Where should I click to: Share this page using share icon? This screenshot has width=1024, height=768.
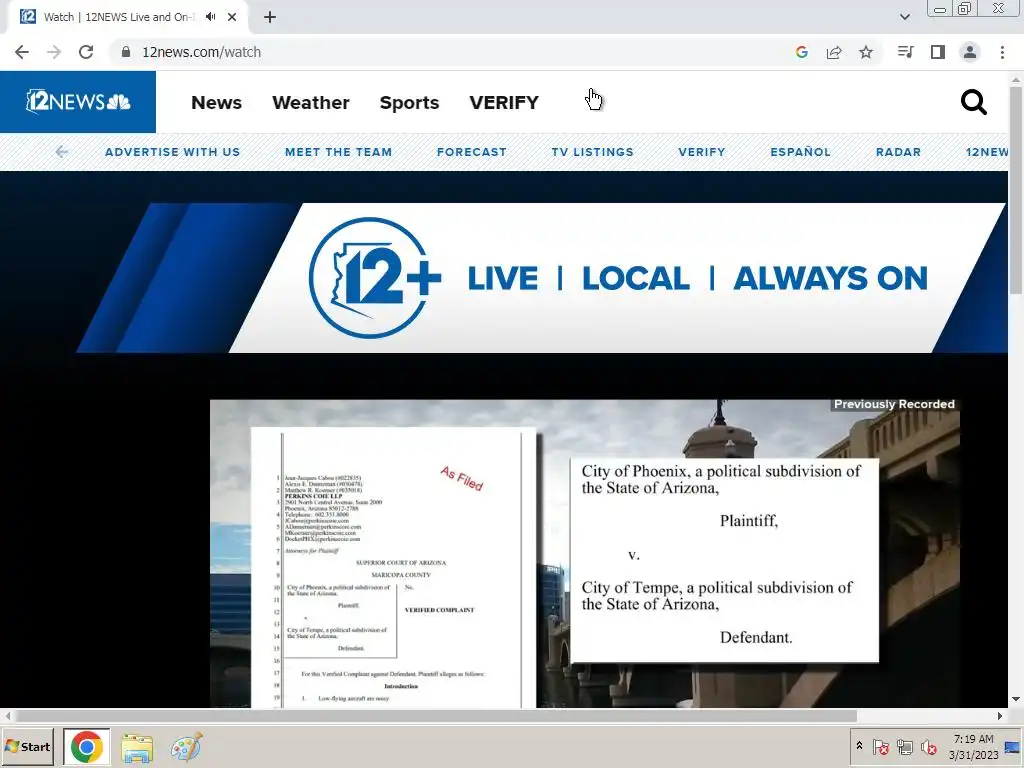pos(834,52)
